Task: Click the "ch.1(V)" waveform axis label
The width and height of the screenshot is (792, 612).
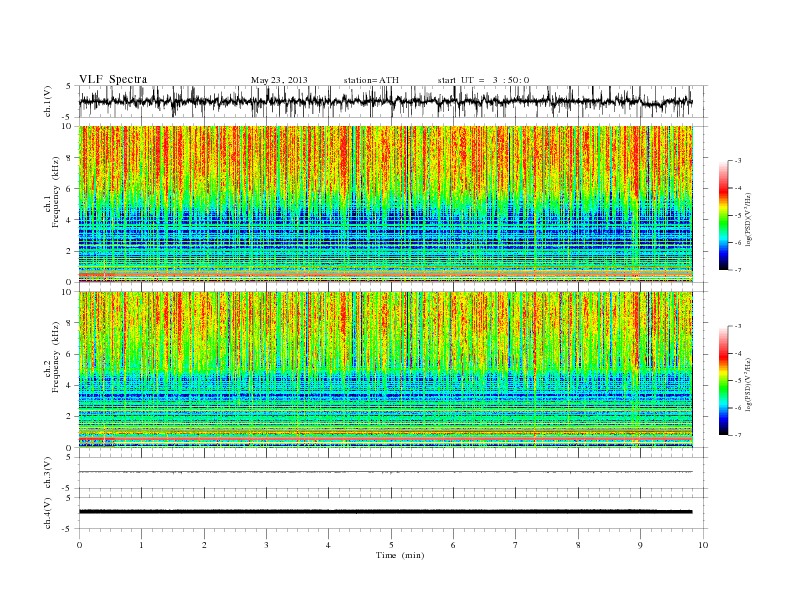Action: point(48,101)
